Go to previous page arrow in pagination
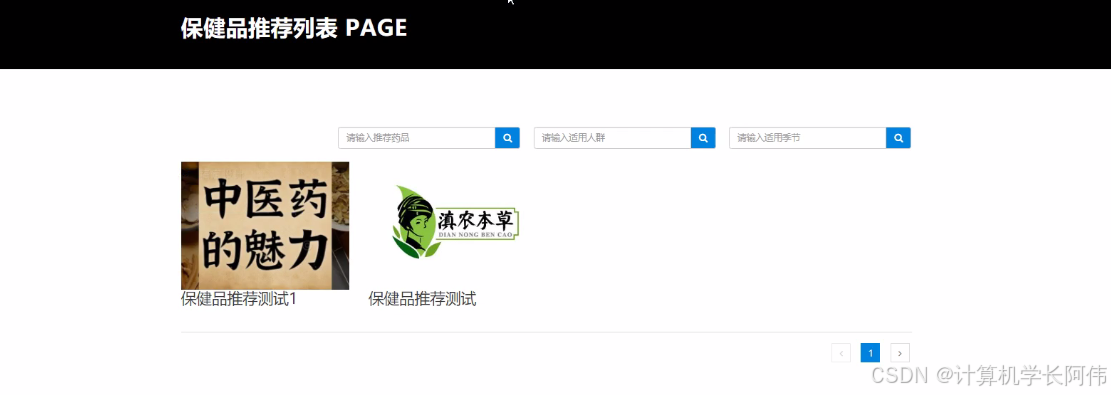 pos(841,352)
